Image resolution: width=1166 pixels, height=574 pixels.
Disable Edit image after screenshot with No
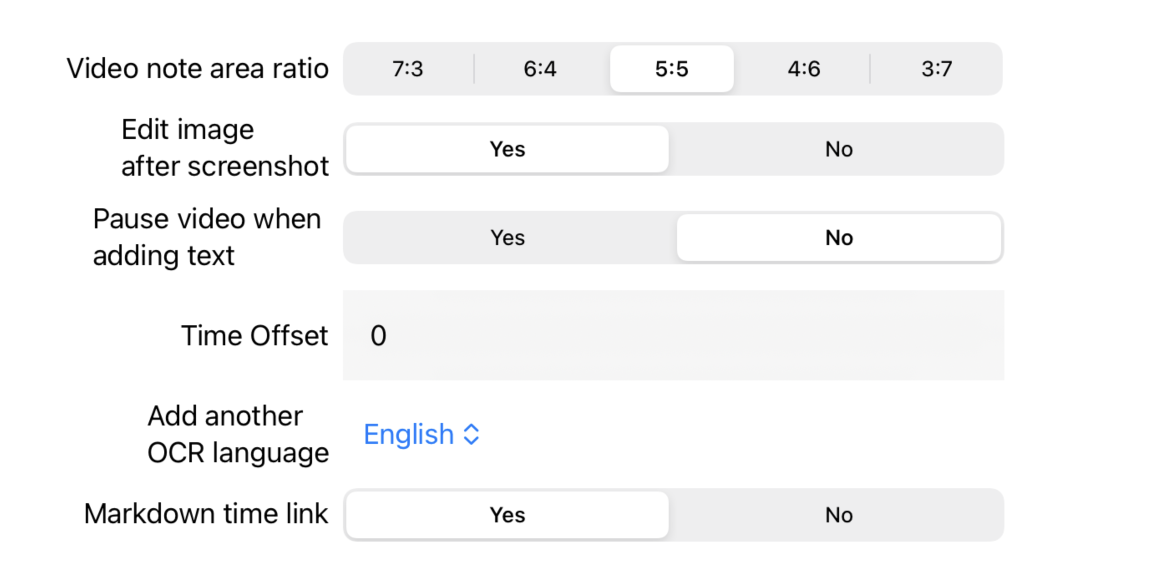pyautogui.click(x=838, y=149)
